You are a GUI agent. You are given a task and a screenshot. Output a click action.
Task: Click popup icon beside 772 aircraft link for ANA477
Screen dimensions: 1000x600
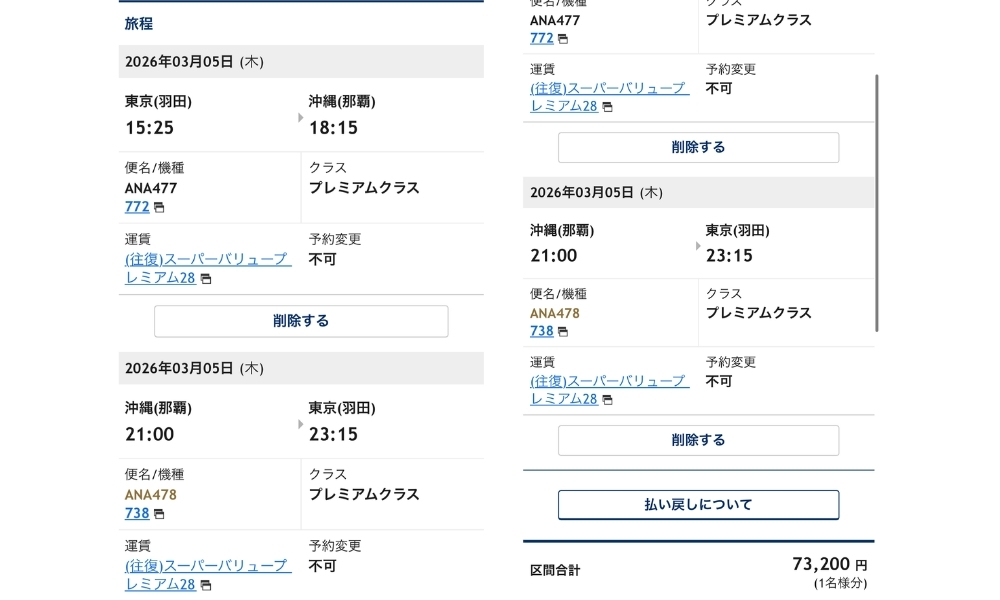coord(157,207)
